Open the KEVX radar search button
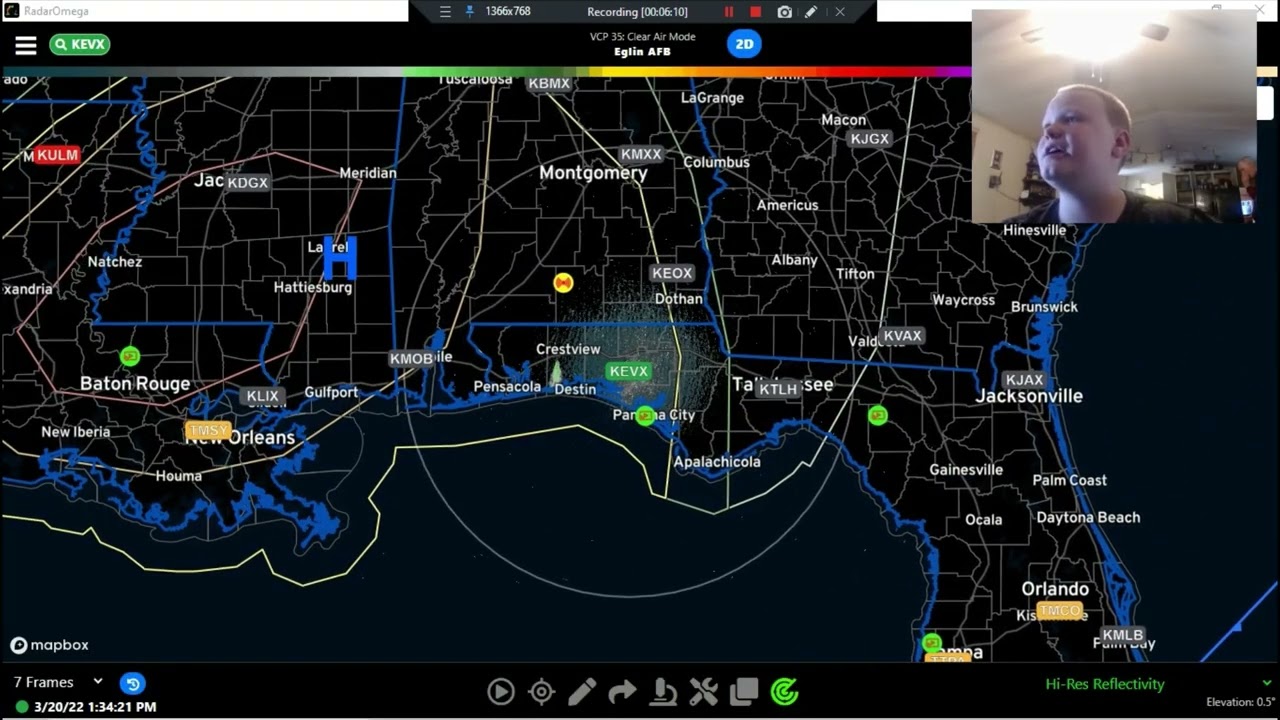Viewport: 1280px width, 720px height. coord(79,45)
